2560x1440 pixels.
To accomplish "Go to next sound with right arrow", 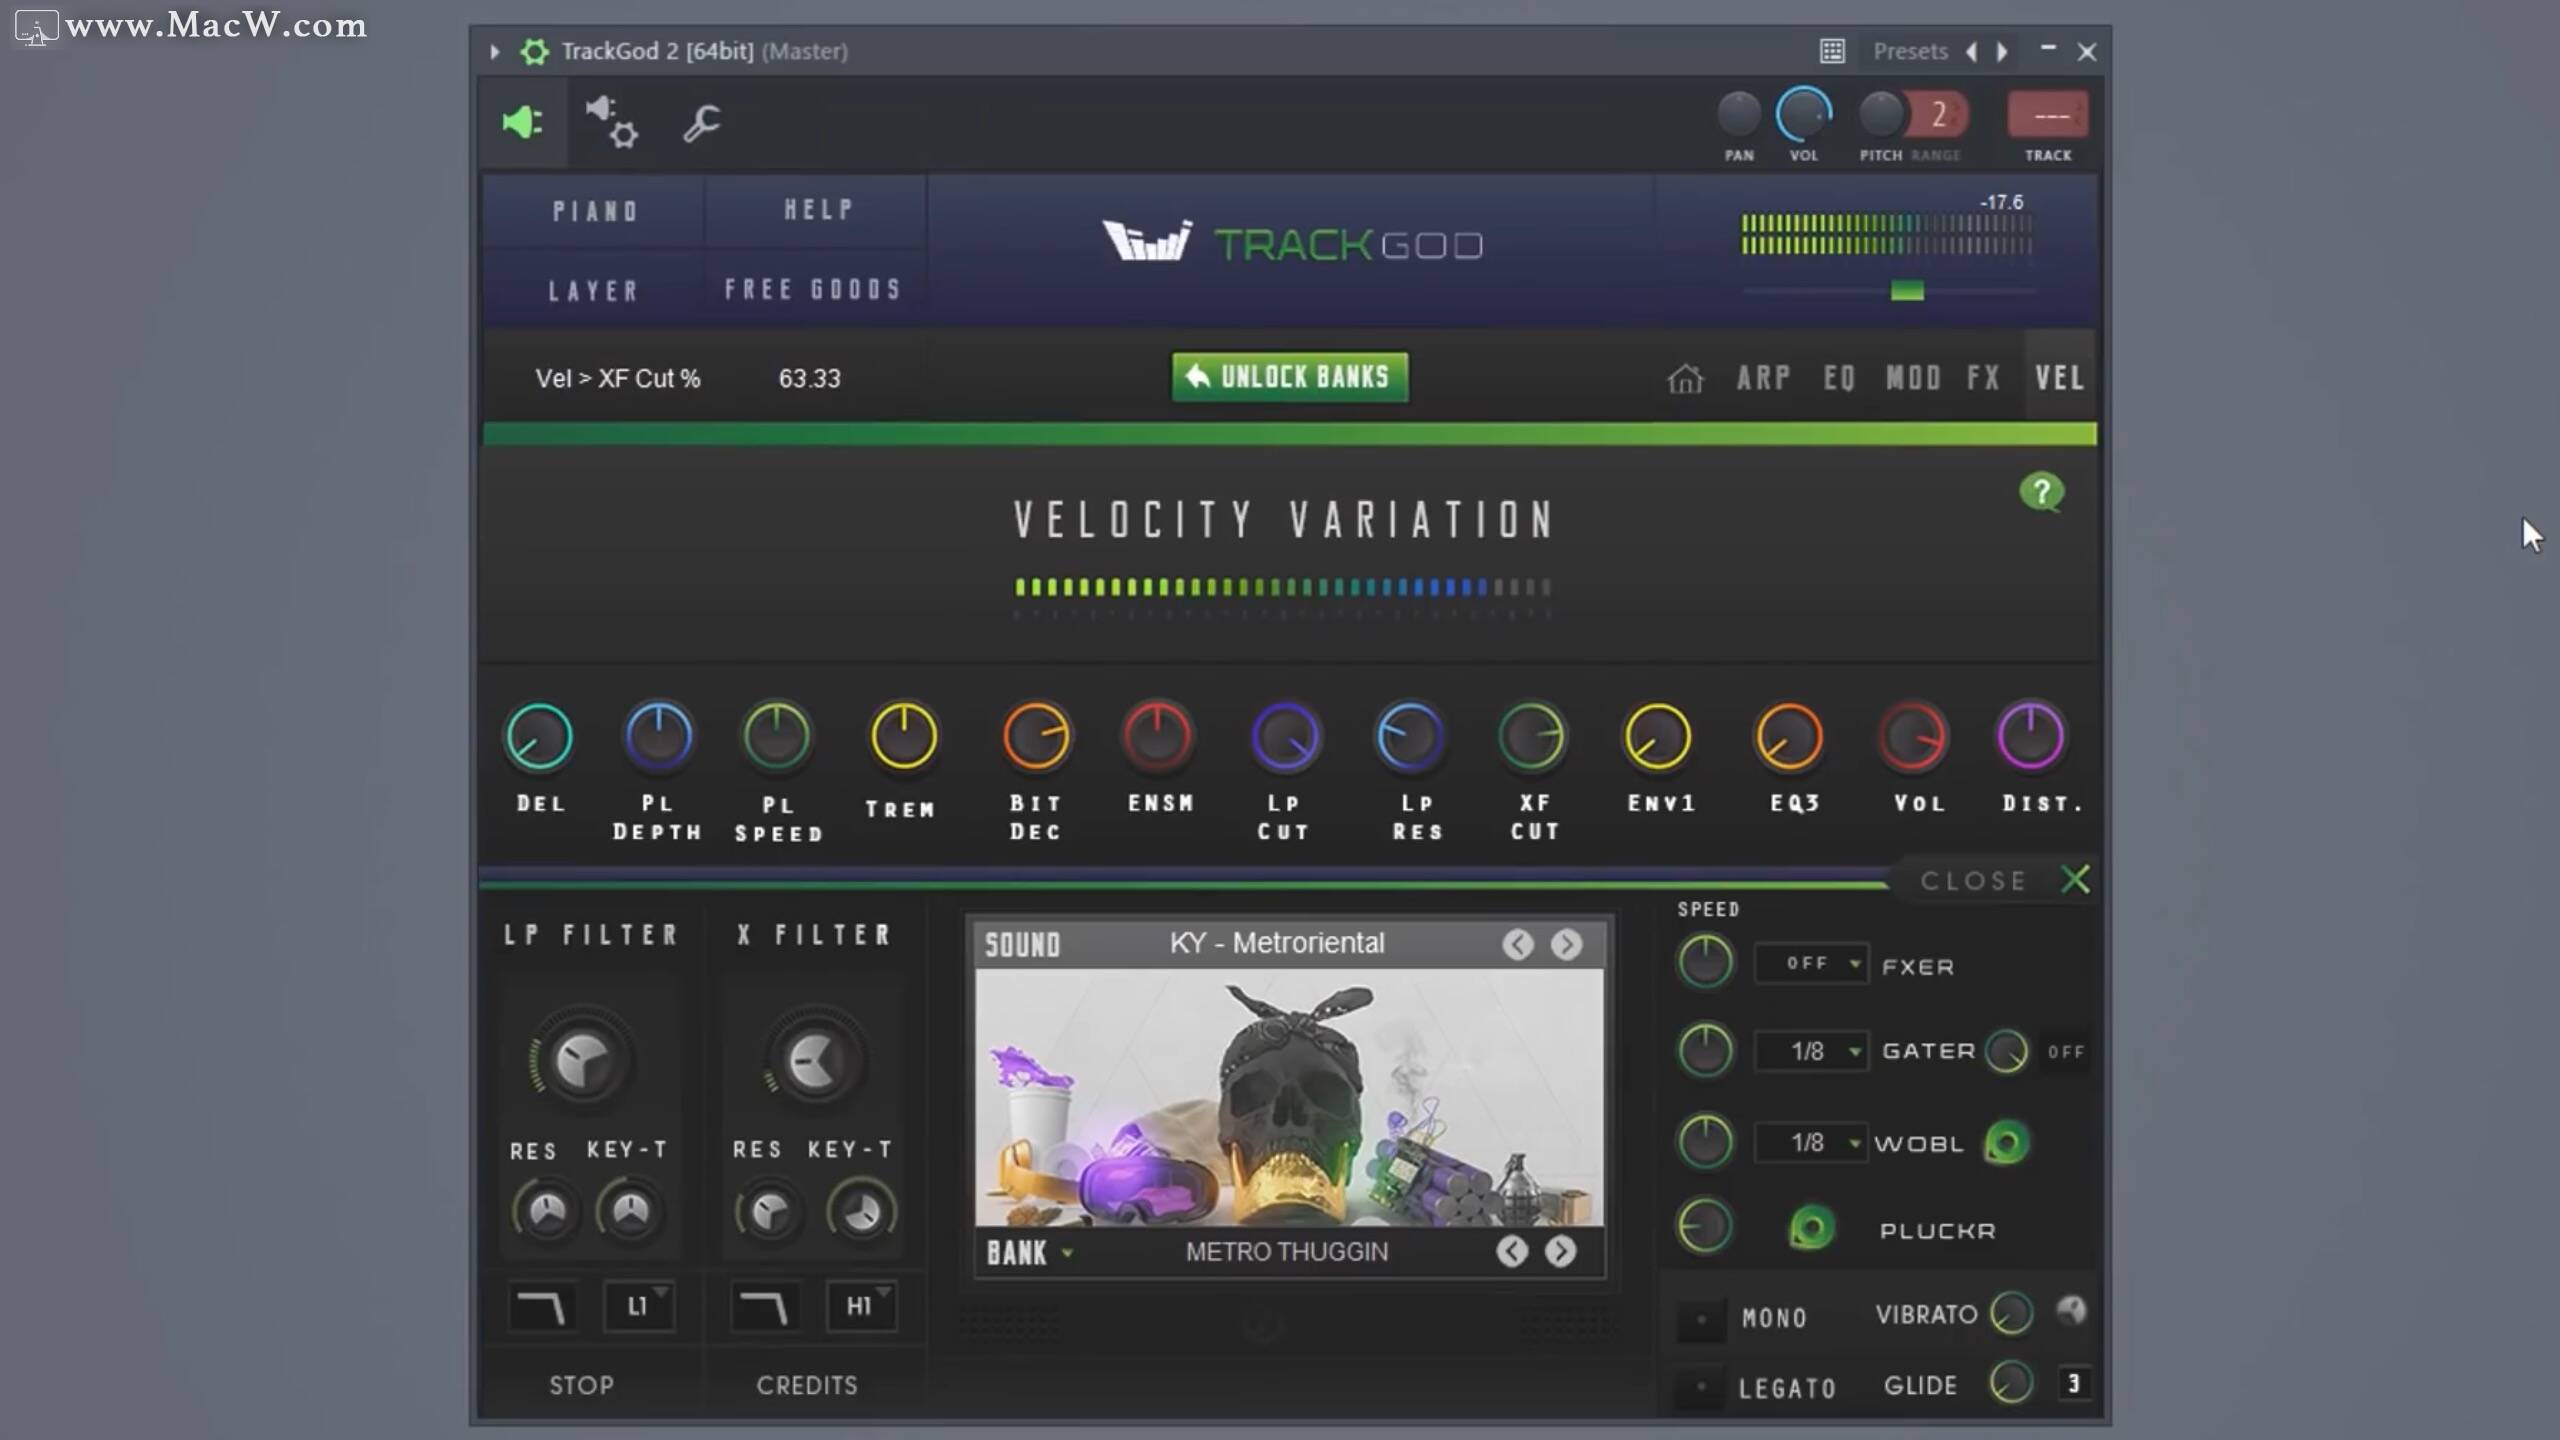I will (x=1566, y=944).
